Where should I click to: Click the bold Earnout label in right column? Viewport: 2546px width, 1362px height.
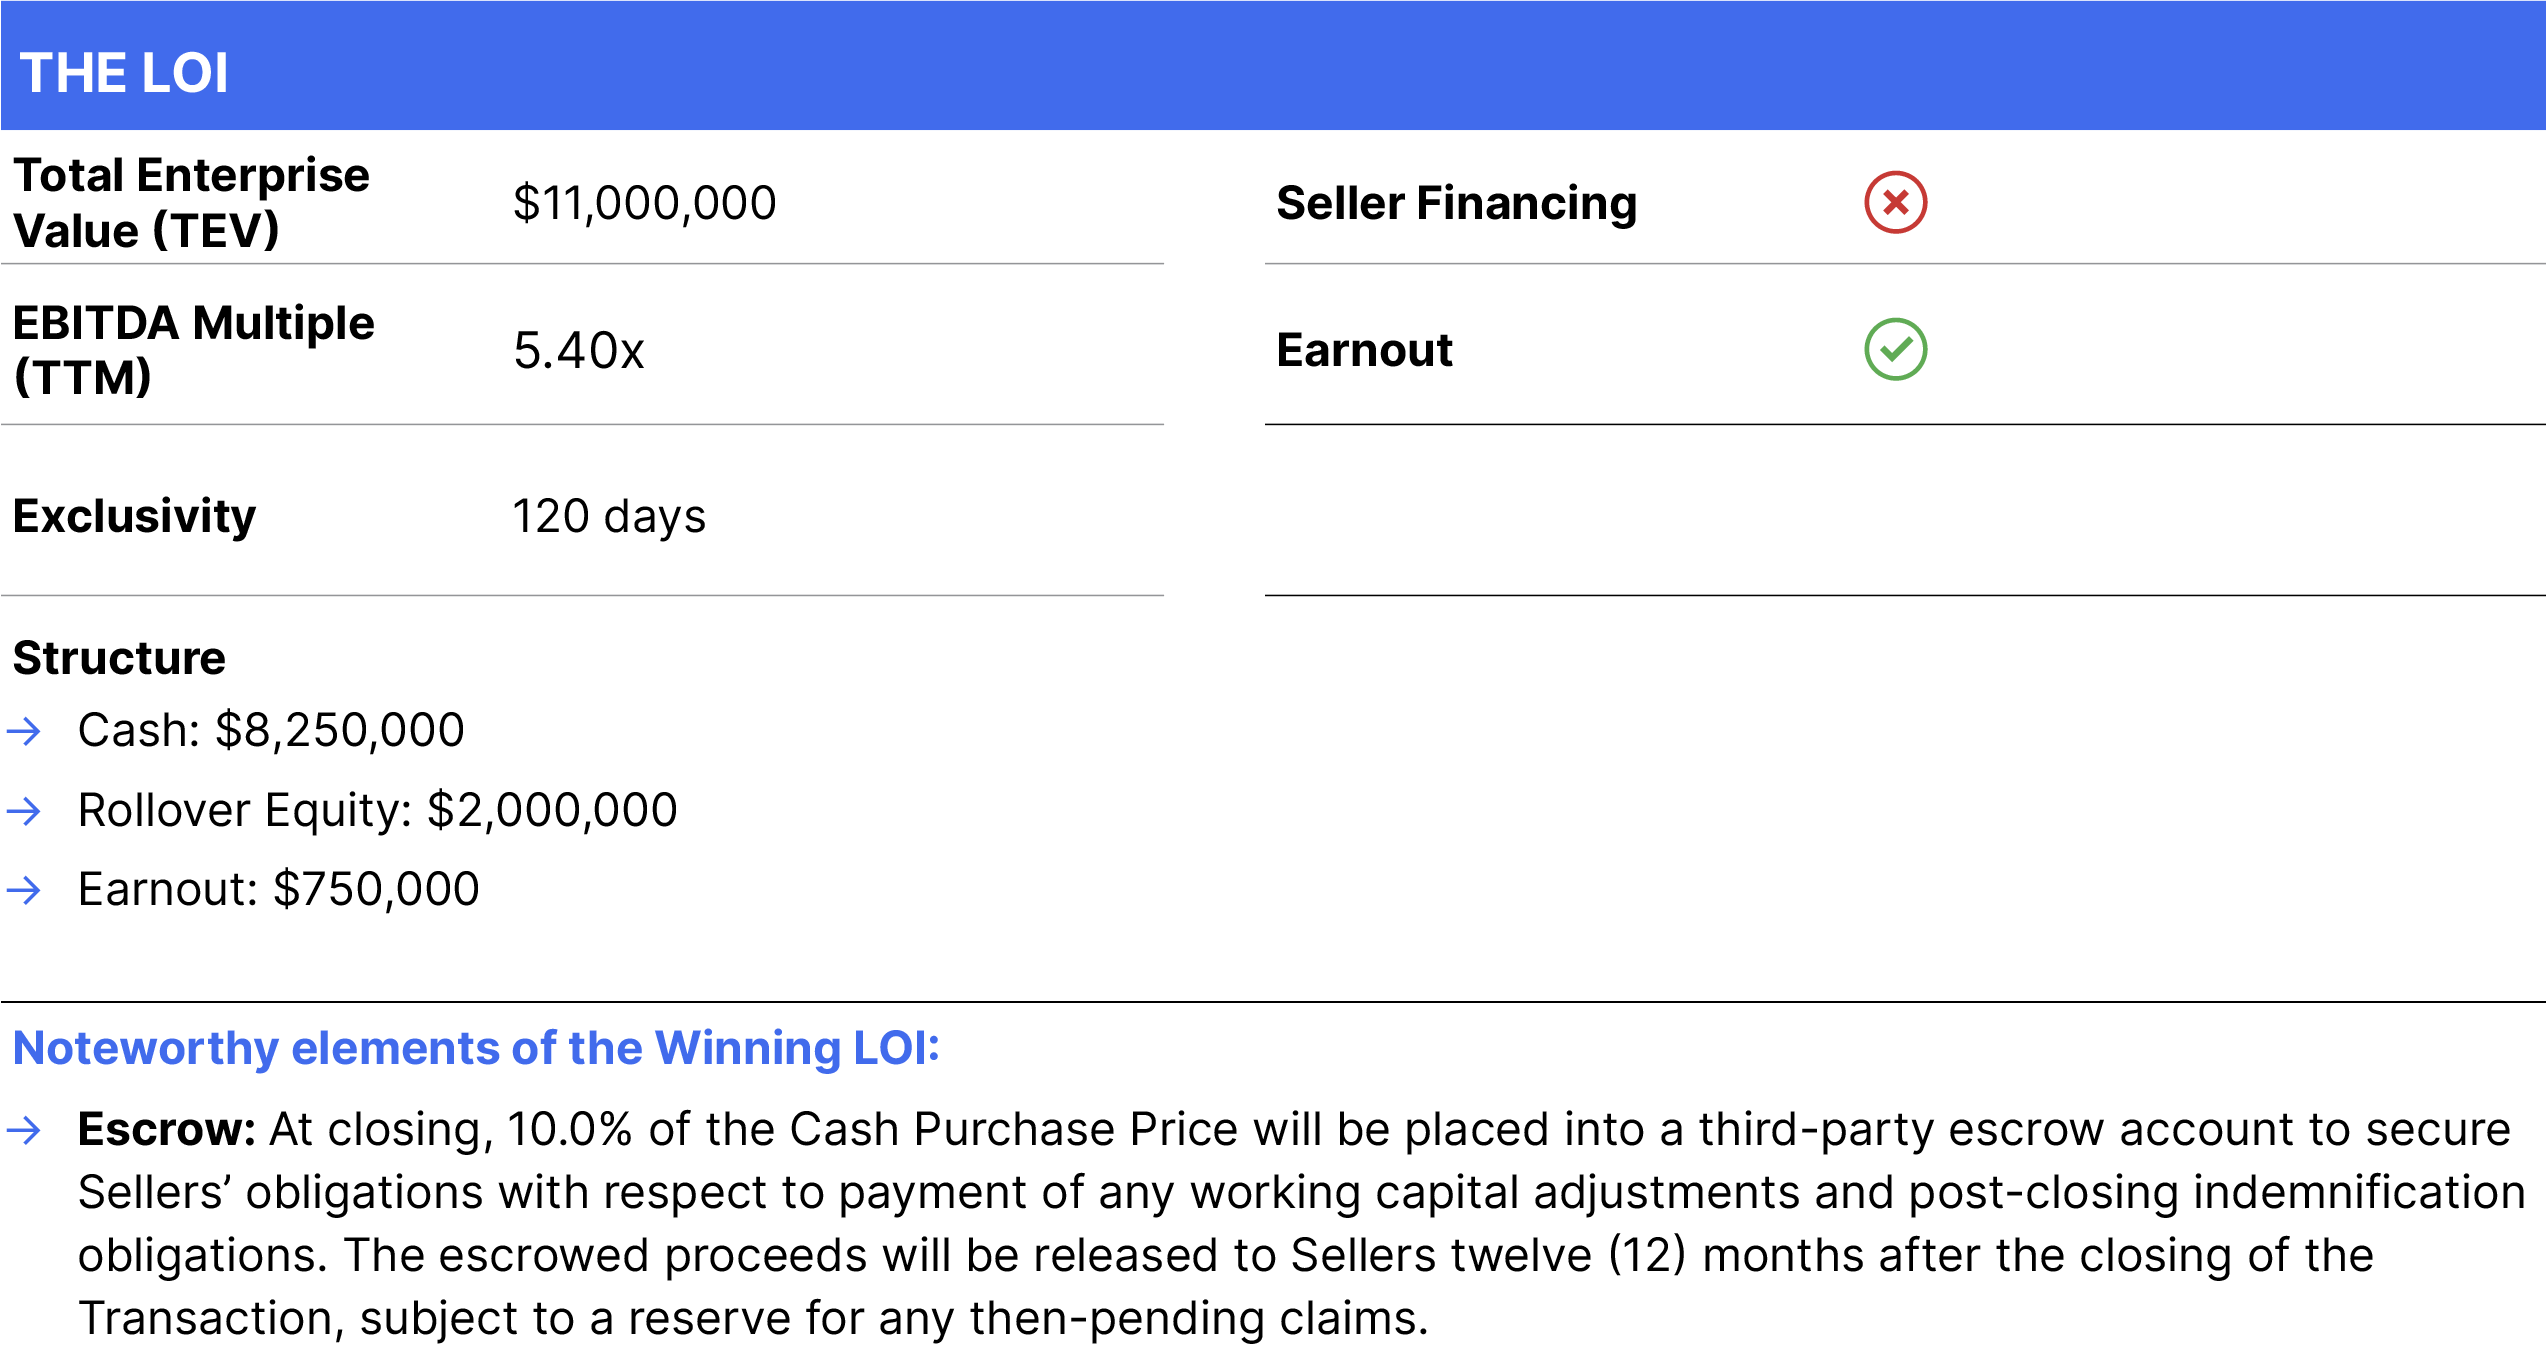pyautogui.click(x=1364, y=350)
